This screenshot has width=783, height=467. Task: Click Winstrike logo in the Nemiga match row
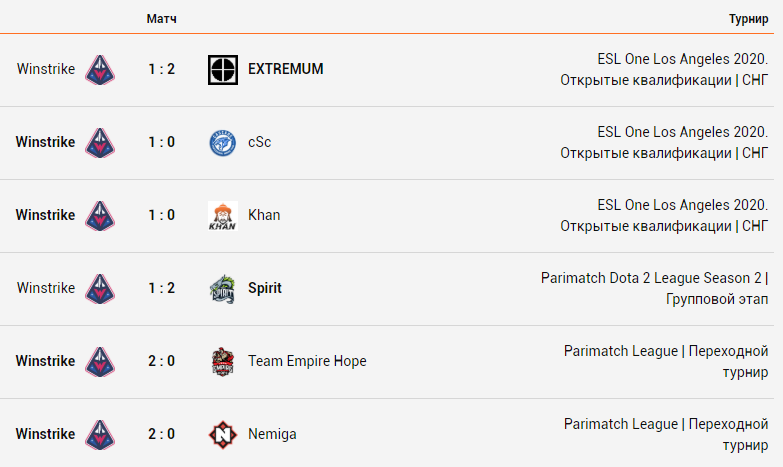(x=100, y=435)
